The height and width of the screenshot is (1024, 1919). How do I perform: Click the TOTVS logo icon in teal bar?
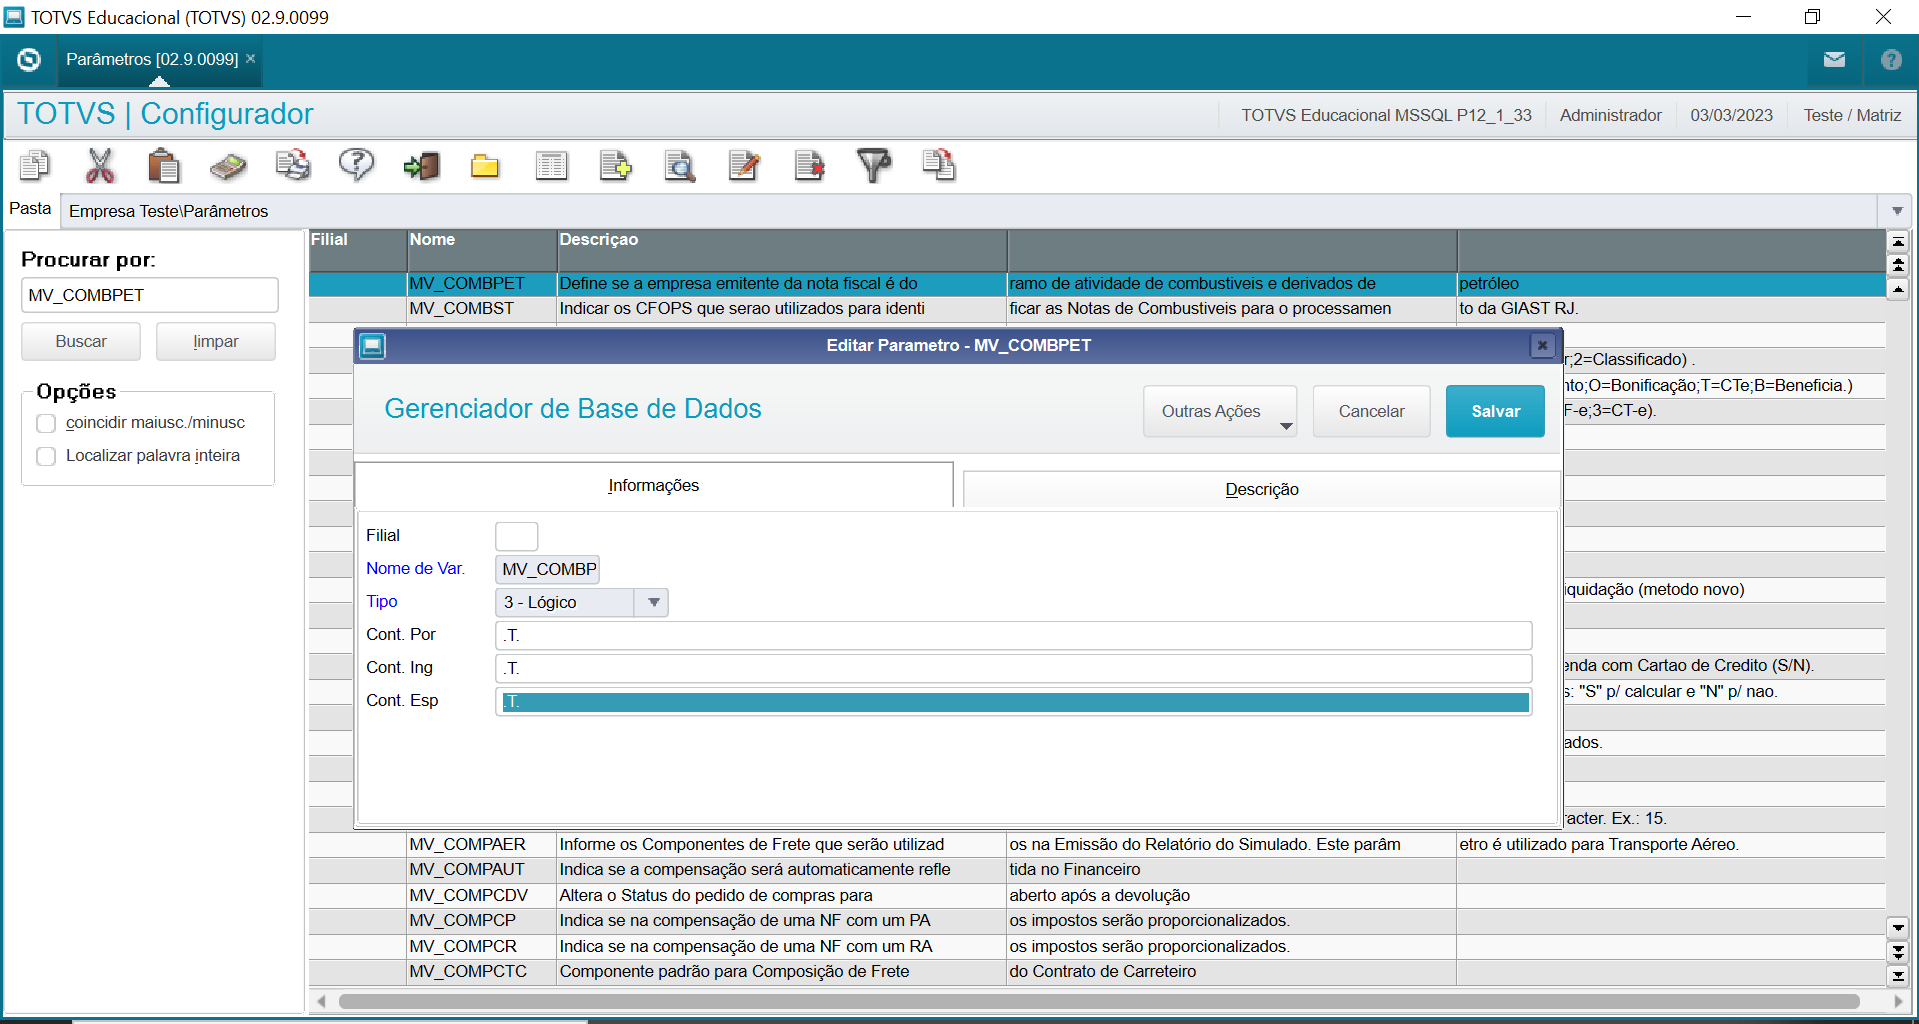(29, 60)
